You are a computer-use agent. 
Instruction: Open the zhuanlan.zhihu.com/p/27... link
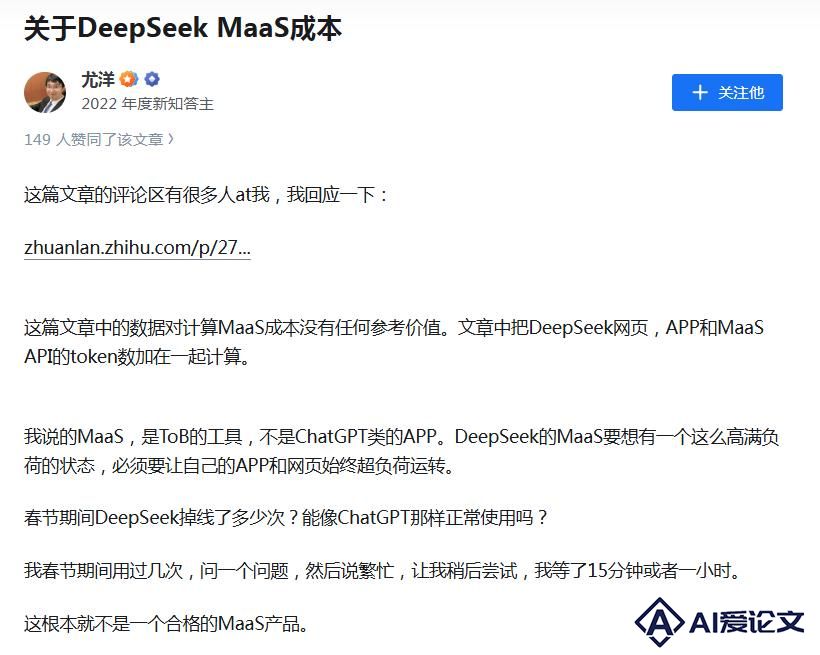137,247
